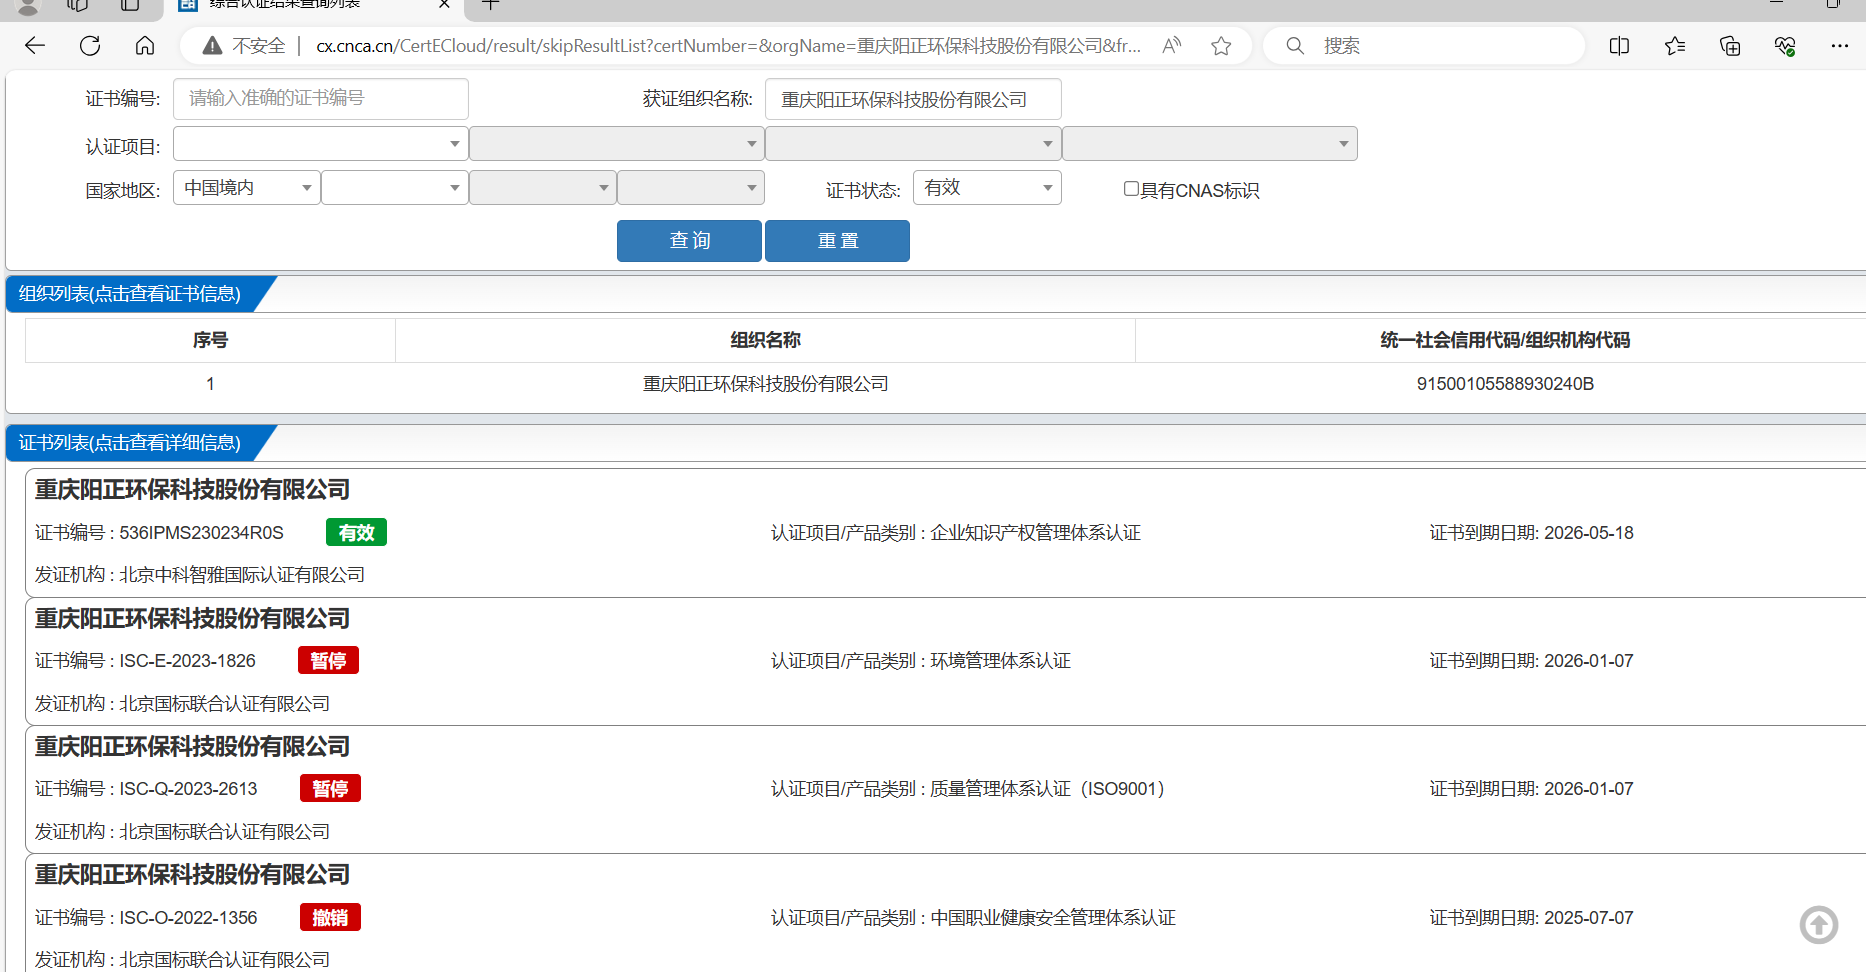1866x972 pixels.
Task: Go back to the previous page
Action: [x=35, y=46]
